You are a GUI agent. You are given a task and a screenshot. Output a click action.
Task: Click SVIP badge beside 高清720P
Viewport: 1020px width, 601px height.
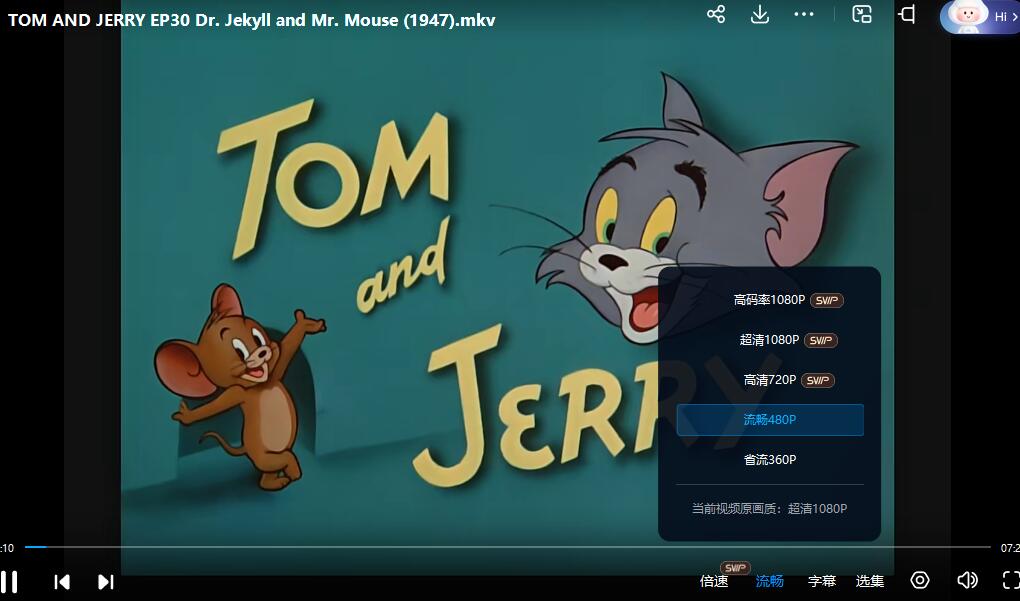tap(818, 381)
